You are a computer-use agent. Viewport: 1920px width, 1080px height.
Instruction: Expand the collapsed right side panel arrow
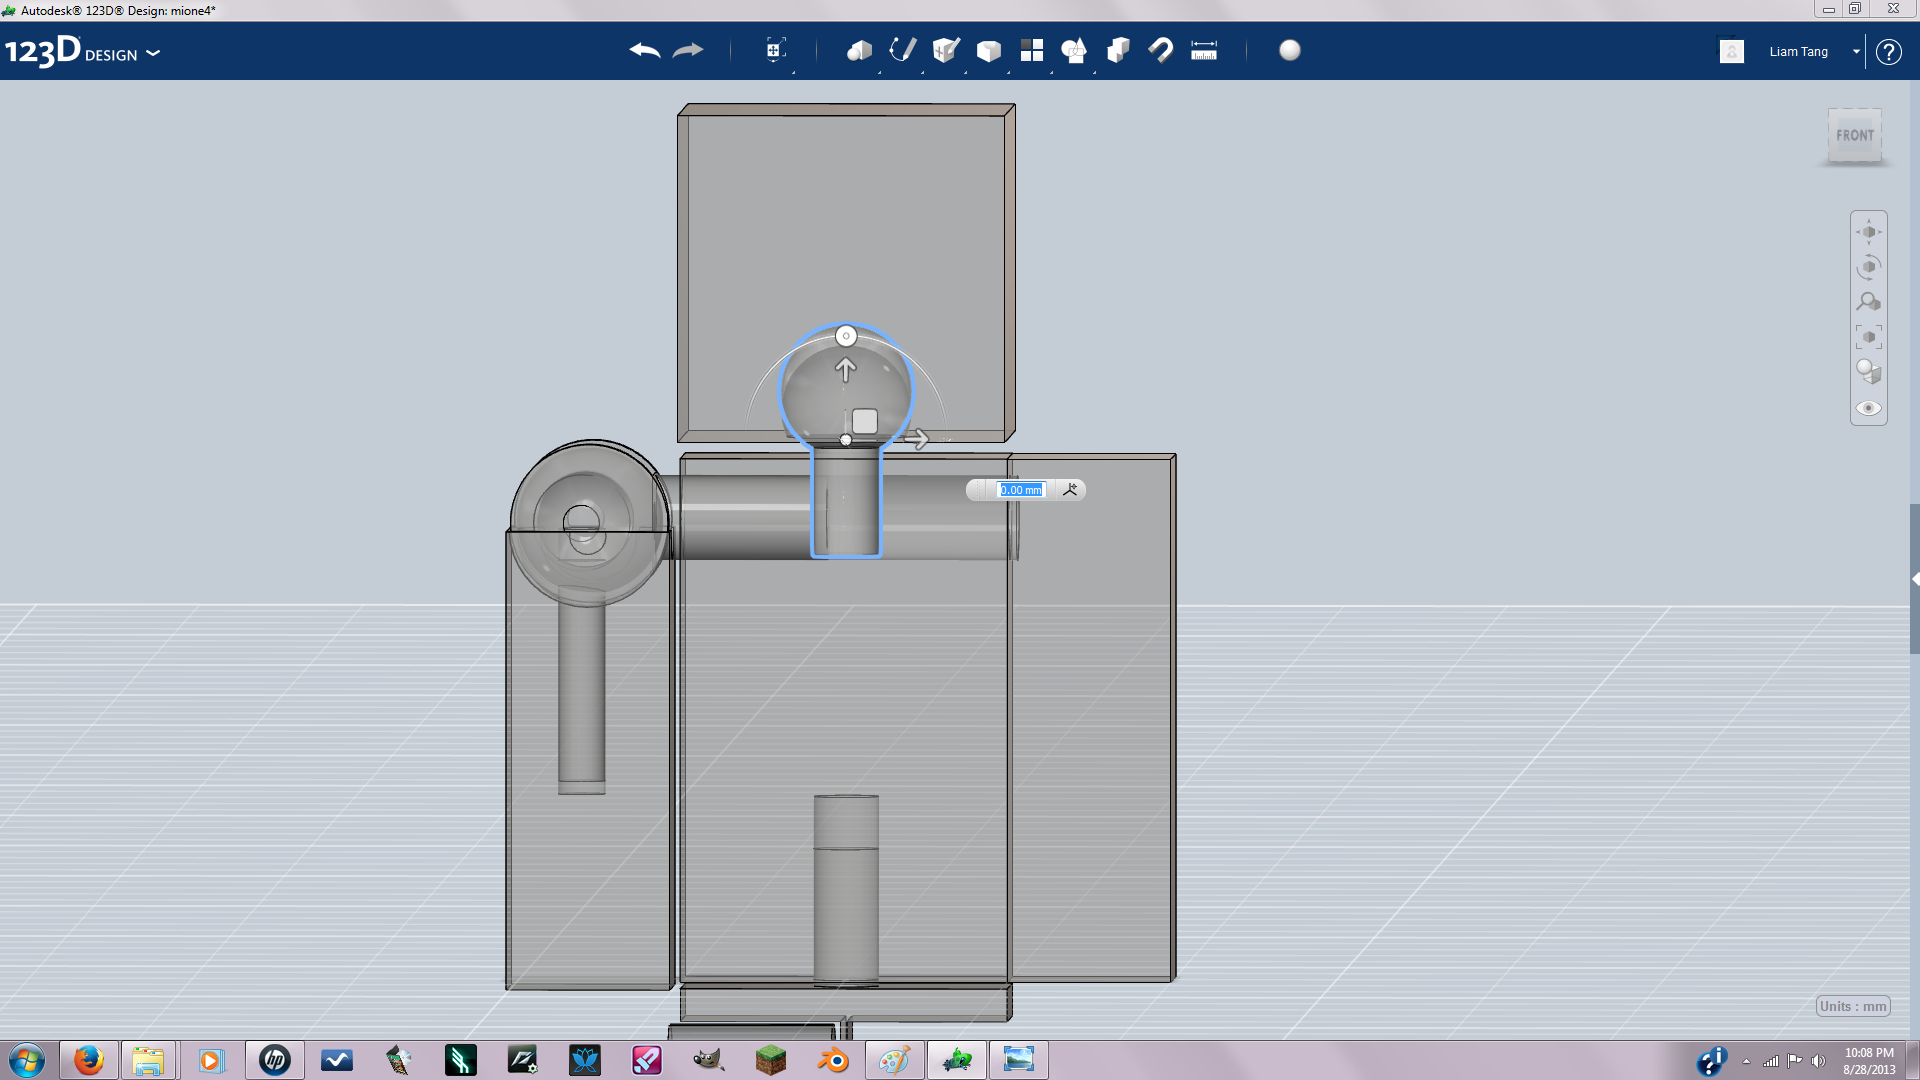point(1915,579)
